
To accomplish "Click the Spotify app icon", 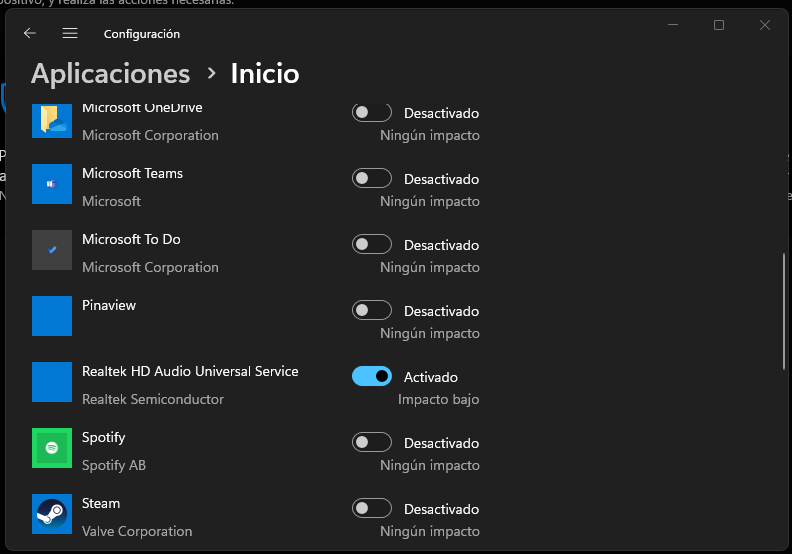I will pyautogui.click(x=52, y=448).
